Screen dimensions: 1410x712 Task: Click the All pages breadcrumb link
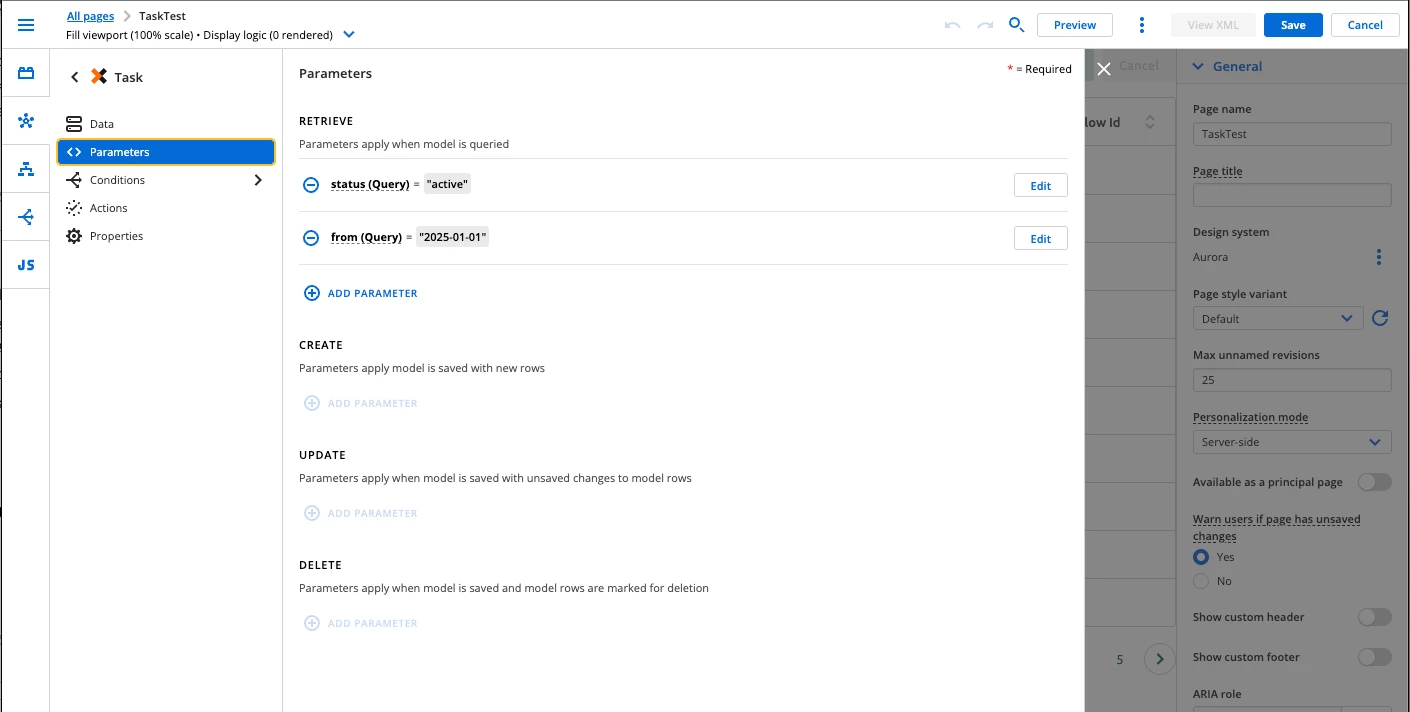tap(90, 16)
